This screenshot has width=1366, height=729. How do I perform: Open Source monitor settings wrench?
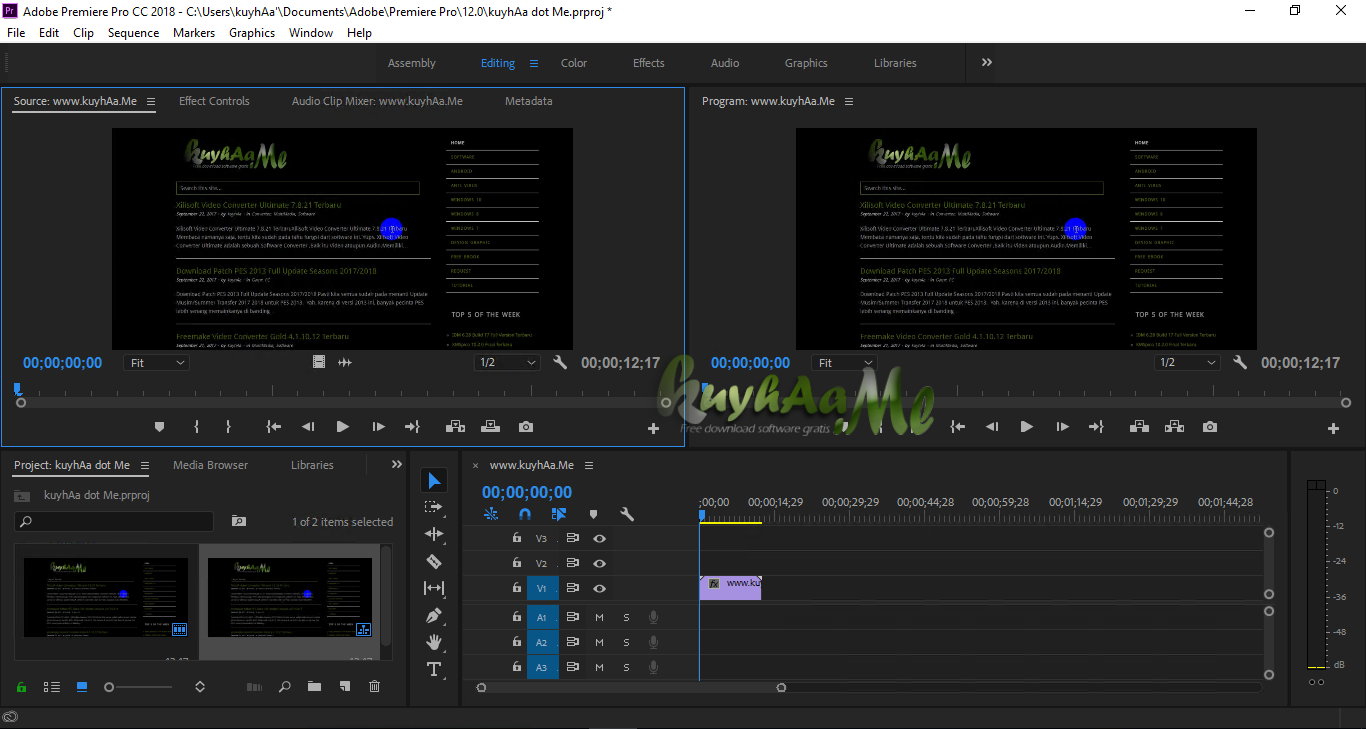560,362
